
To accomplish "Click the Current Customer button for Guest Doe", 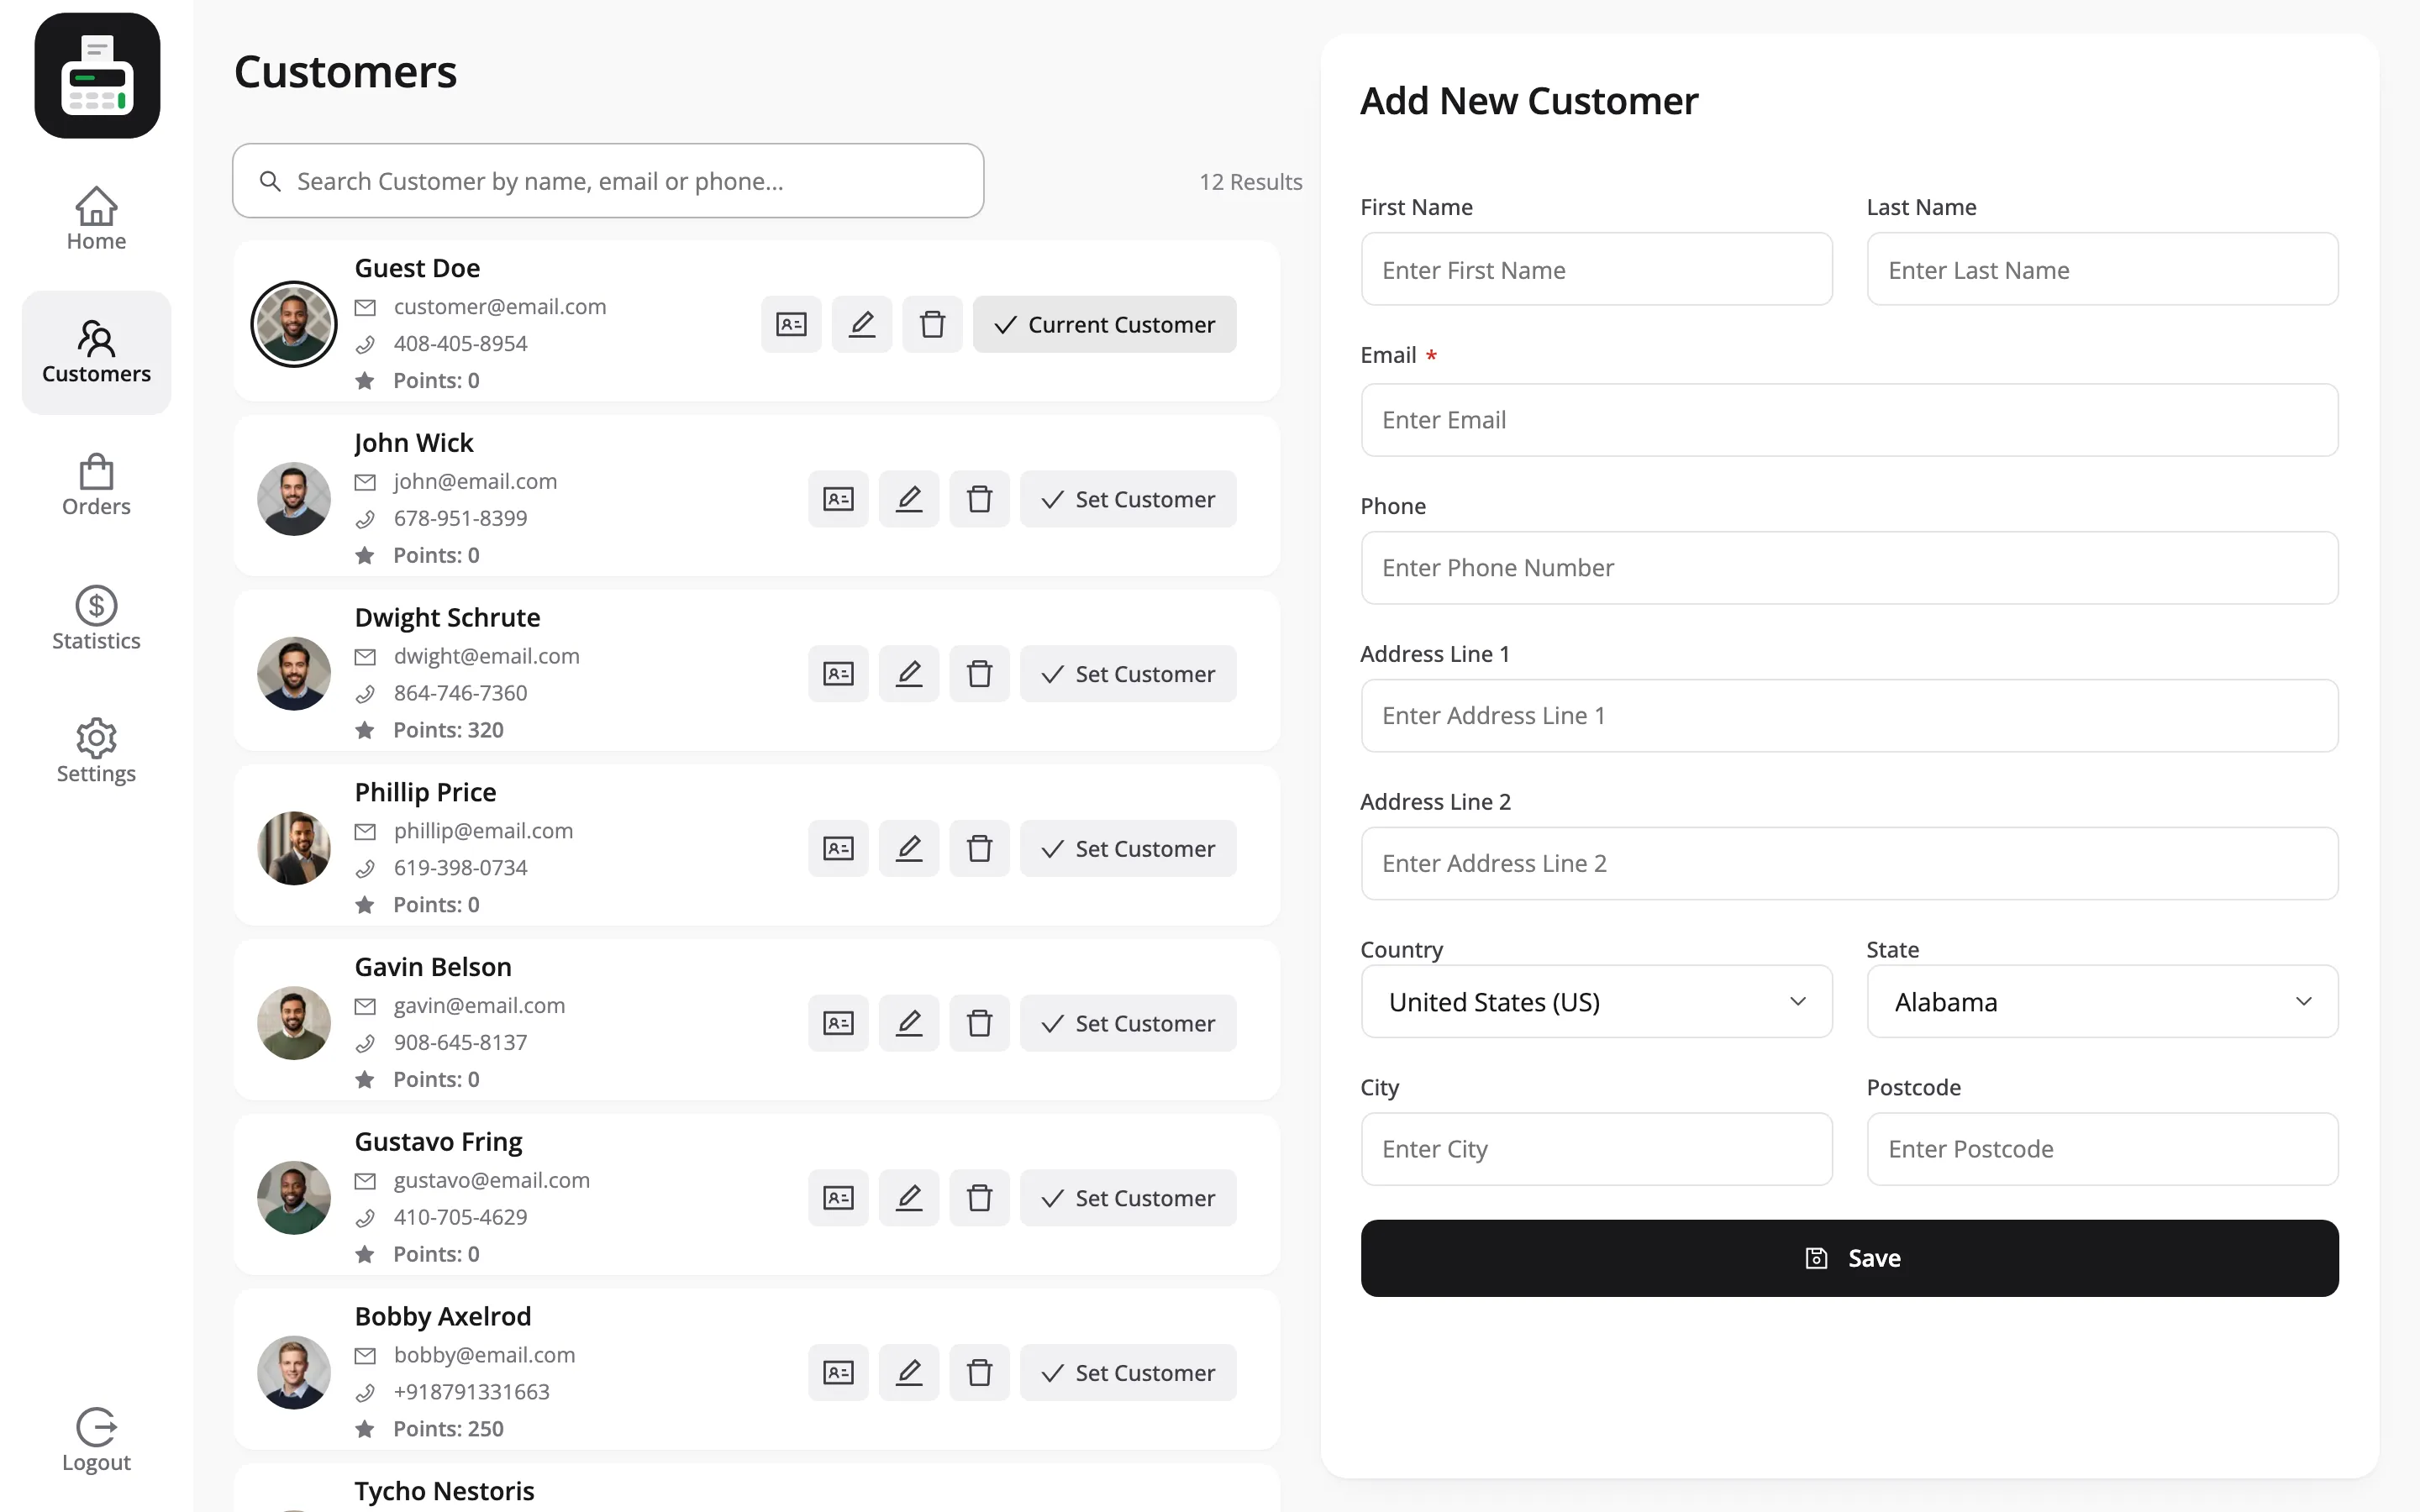I will (1104, 324).
